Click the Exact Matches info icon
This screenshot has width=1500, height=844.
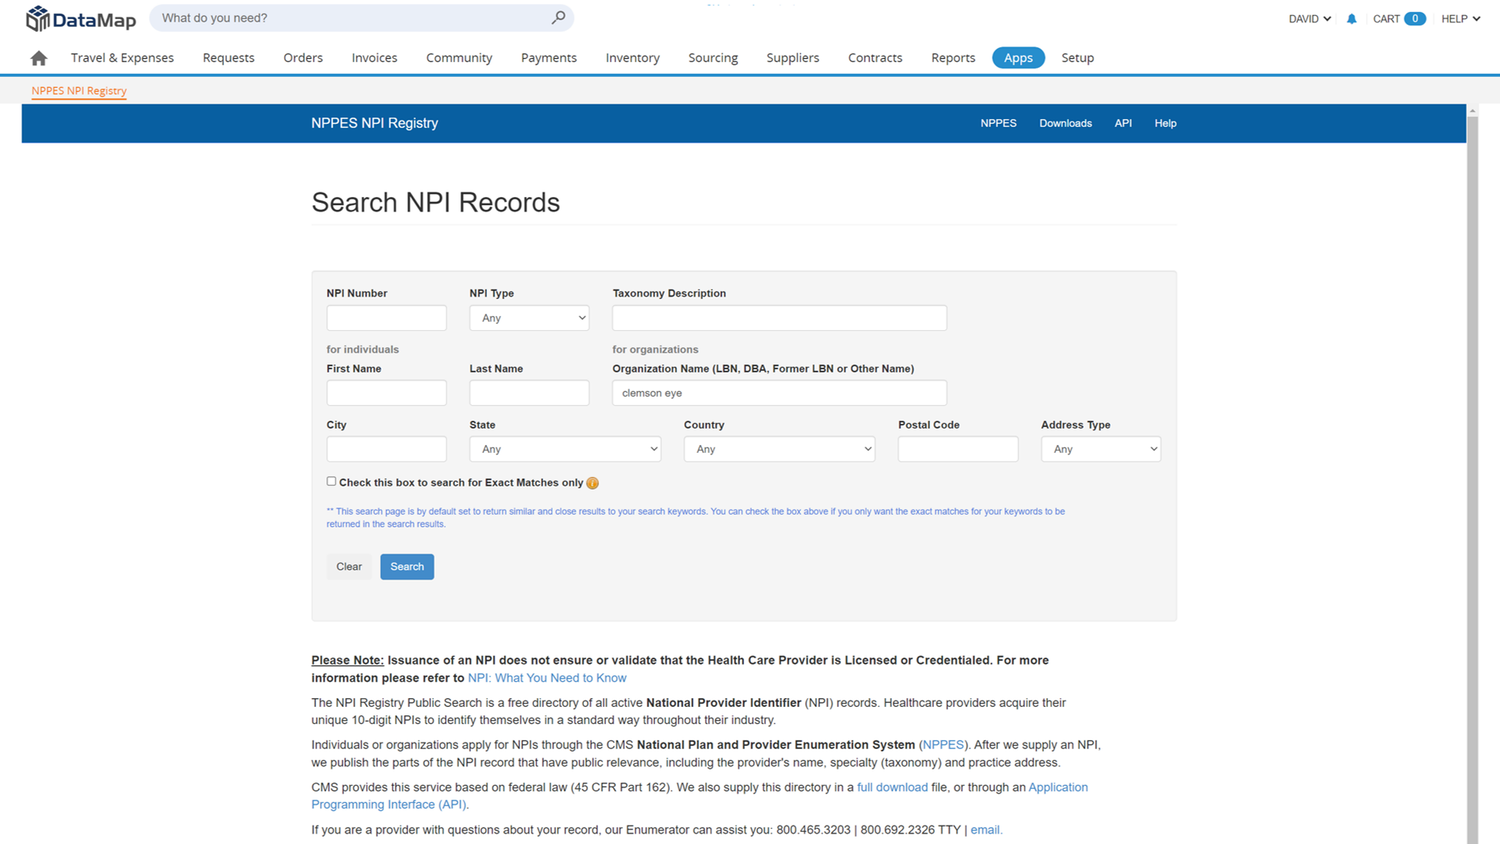[592, 482]
